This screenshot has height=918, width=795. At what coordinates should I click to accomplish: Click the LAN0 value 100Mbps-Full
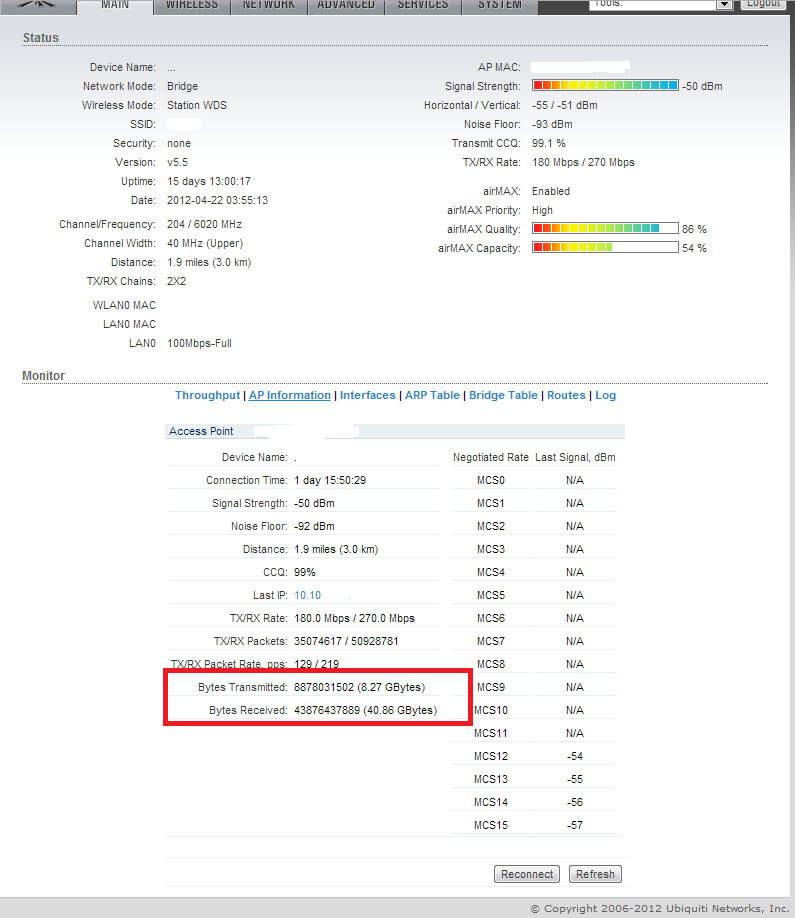pos(199,343)
